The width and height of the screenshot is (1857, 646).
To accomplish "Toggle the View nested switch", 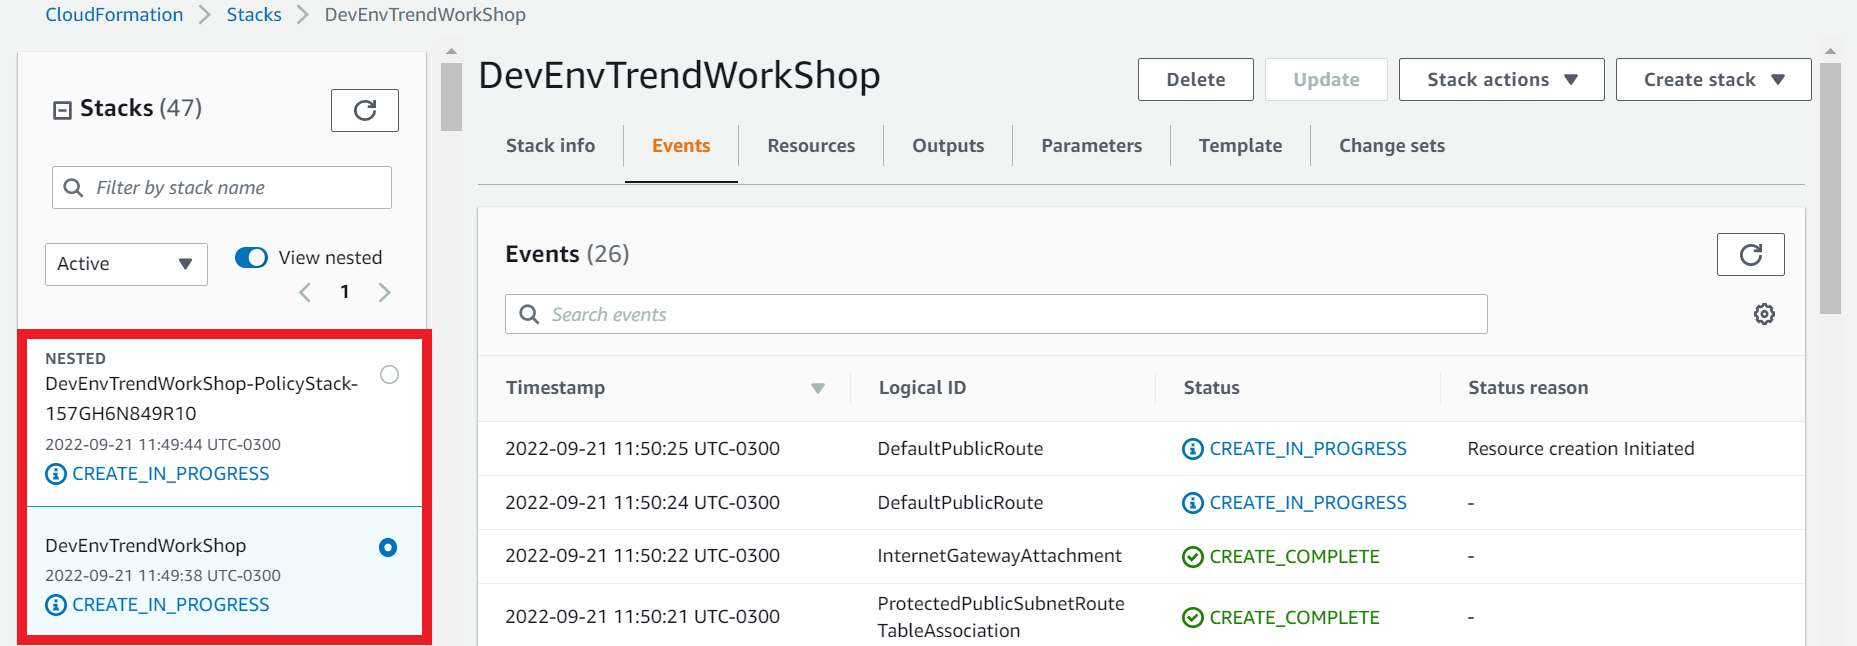I will (251, 258).
